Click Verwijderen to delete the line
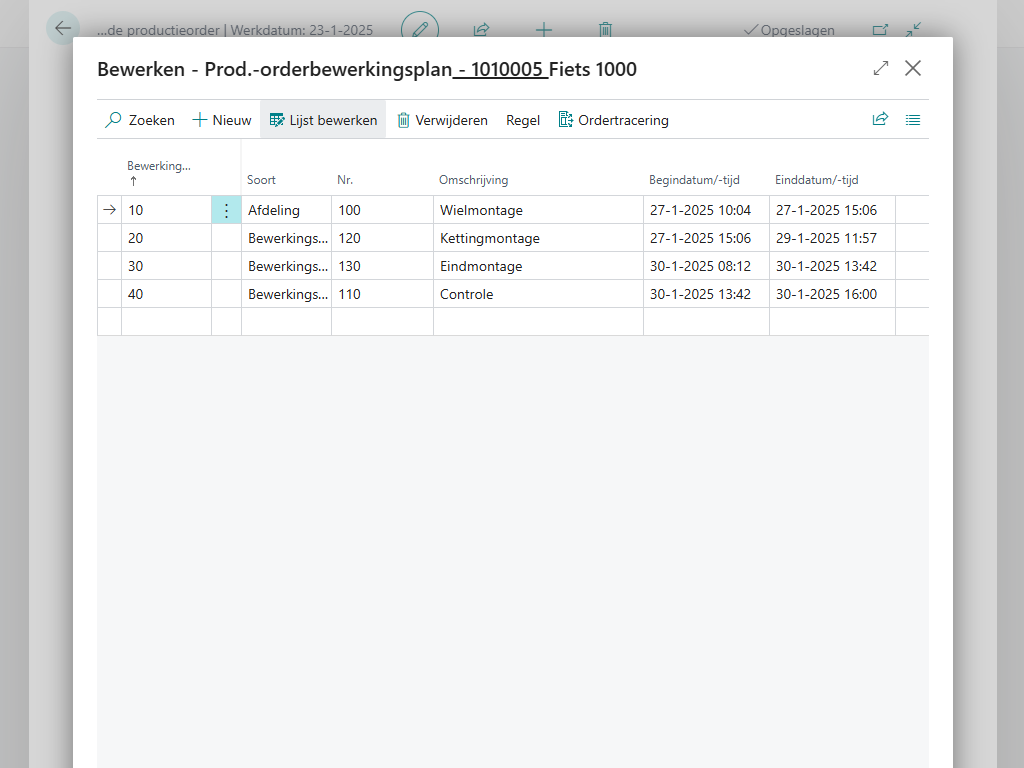This screenshot has height=768, width=1024. tap(442, 120)
